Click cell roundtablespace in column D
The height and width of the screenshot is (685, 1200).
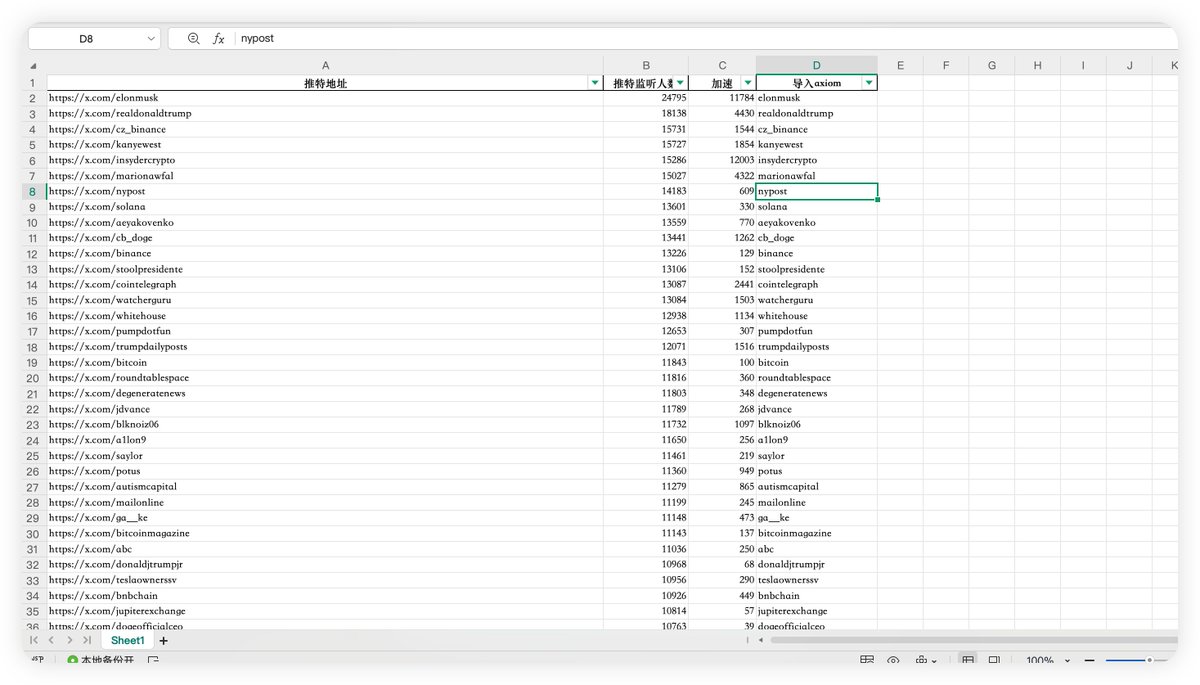coord(816,378)
